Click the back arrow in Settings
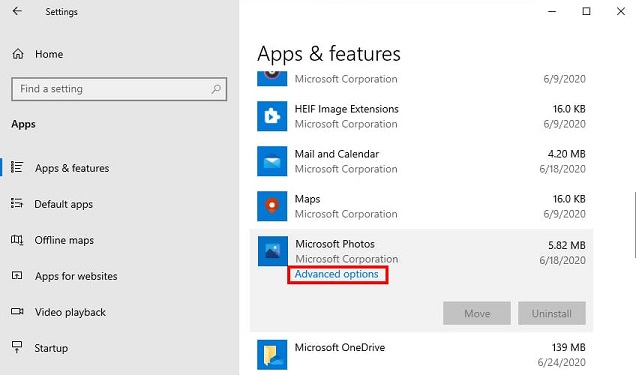 [x=17, y=11]
